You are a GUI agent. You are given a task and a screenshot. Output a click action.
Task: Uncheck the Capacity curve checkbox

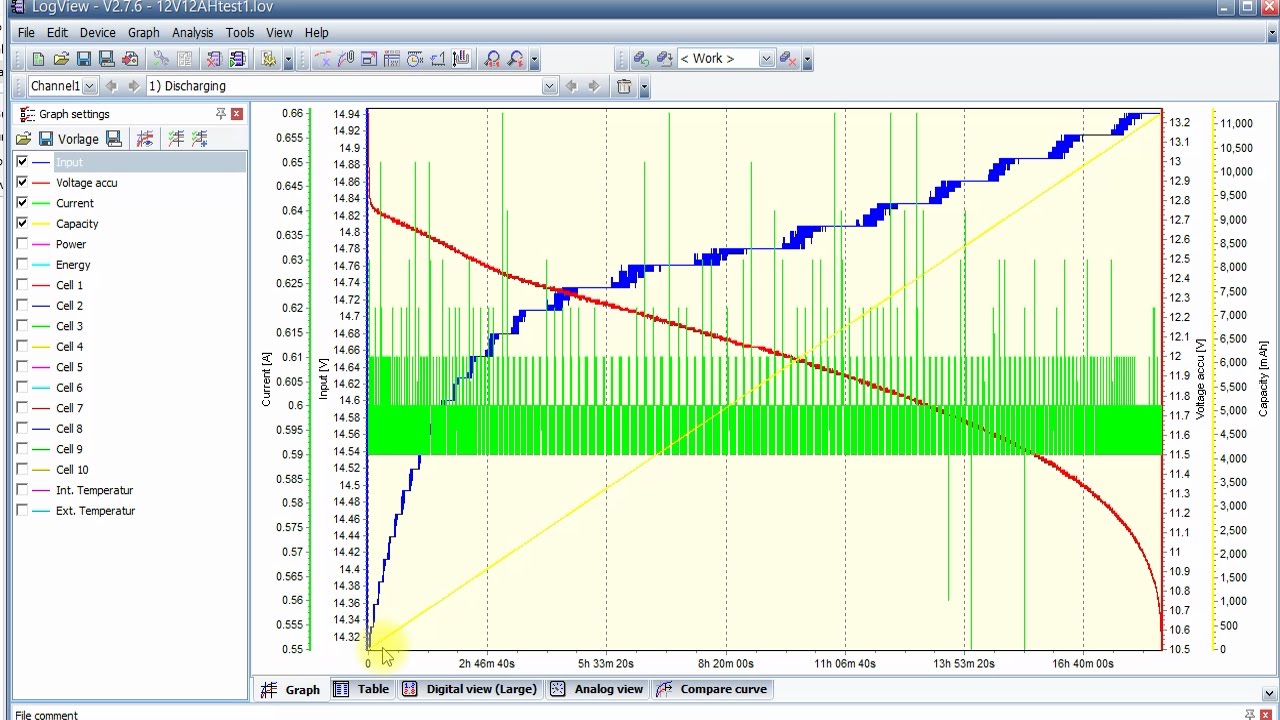[x=22, y=223]
